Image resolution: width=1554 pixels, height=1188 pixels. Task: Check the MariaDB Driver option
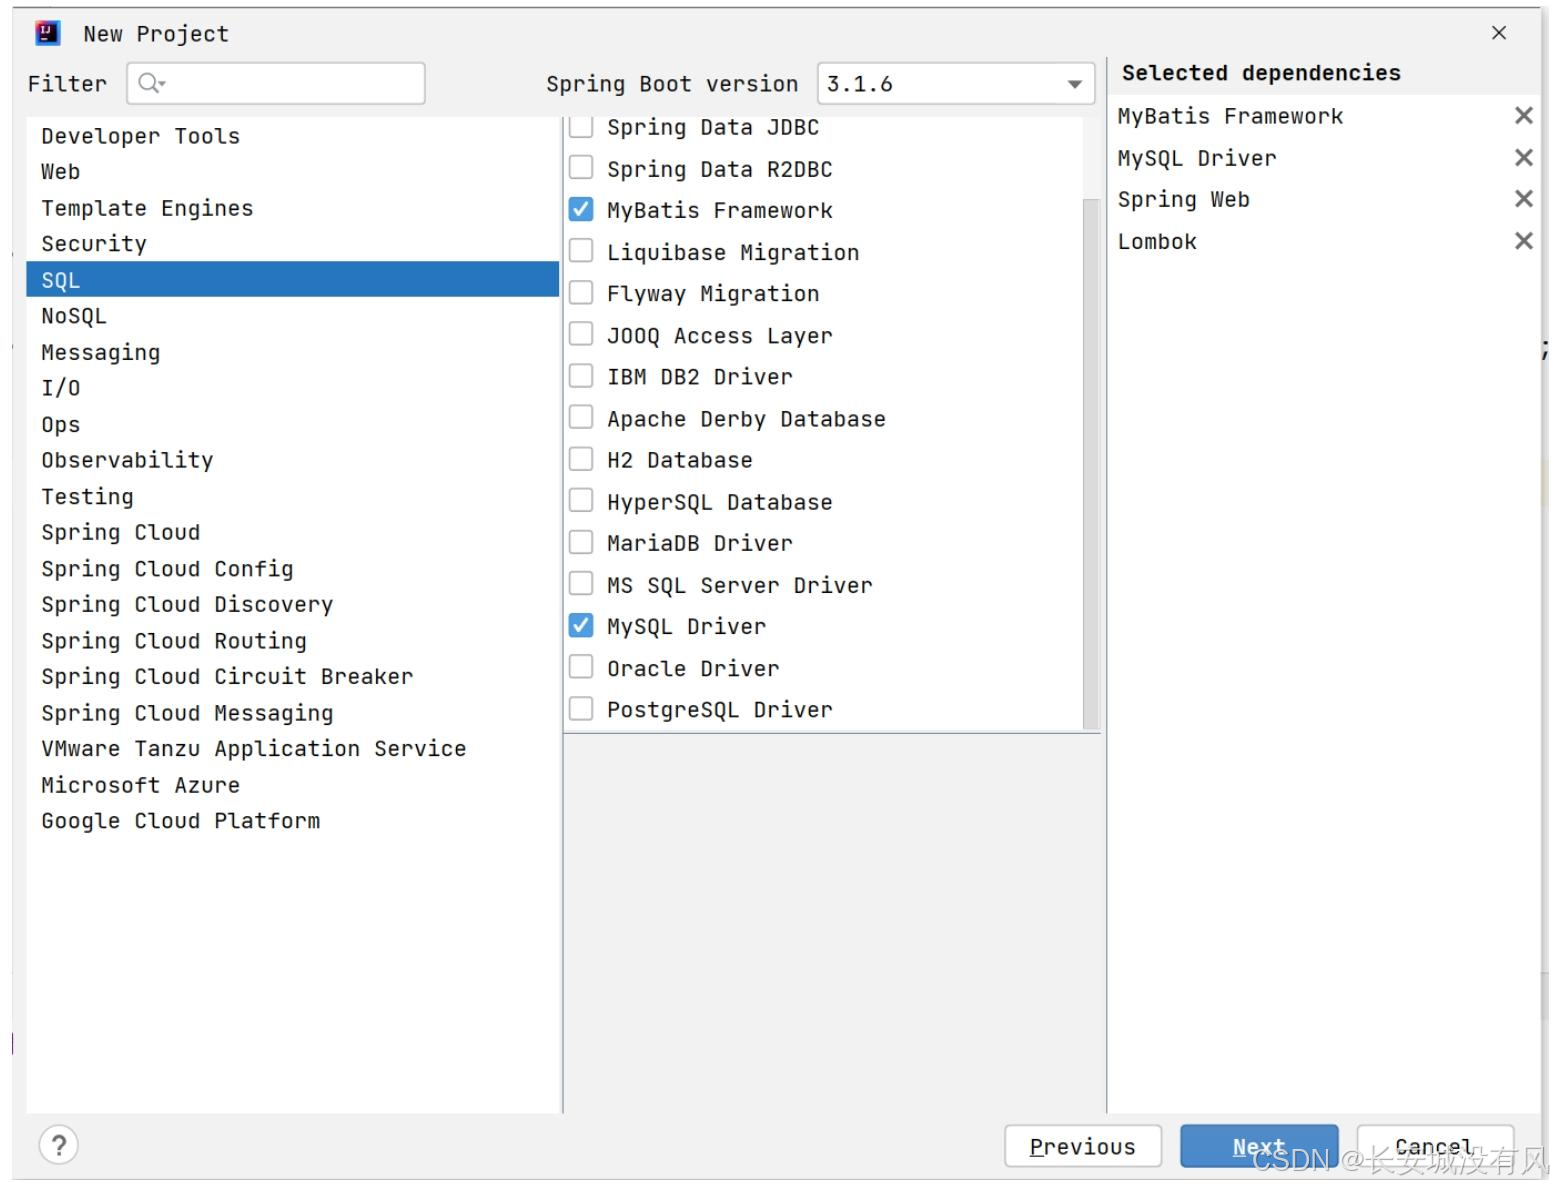(x=580, y=543)
